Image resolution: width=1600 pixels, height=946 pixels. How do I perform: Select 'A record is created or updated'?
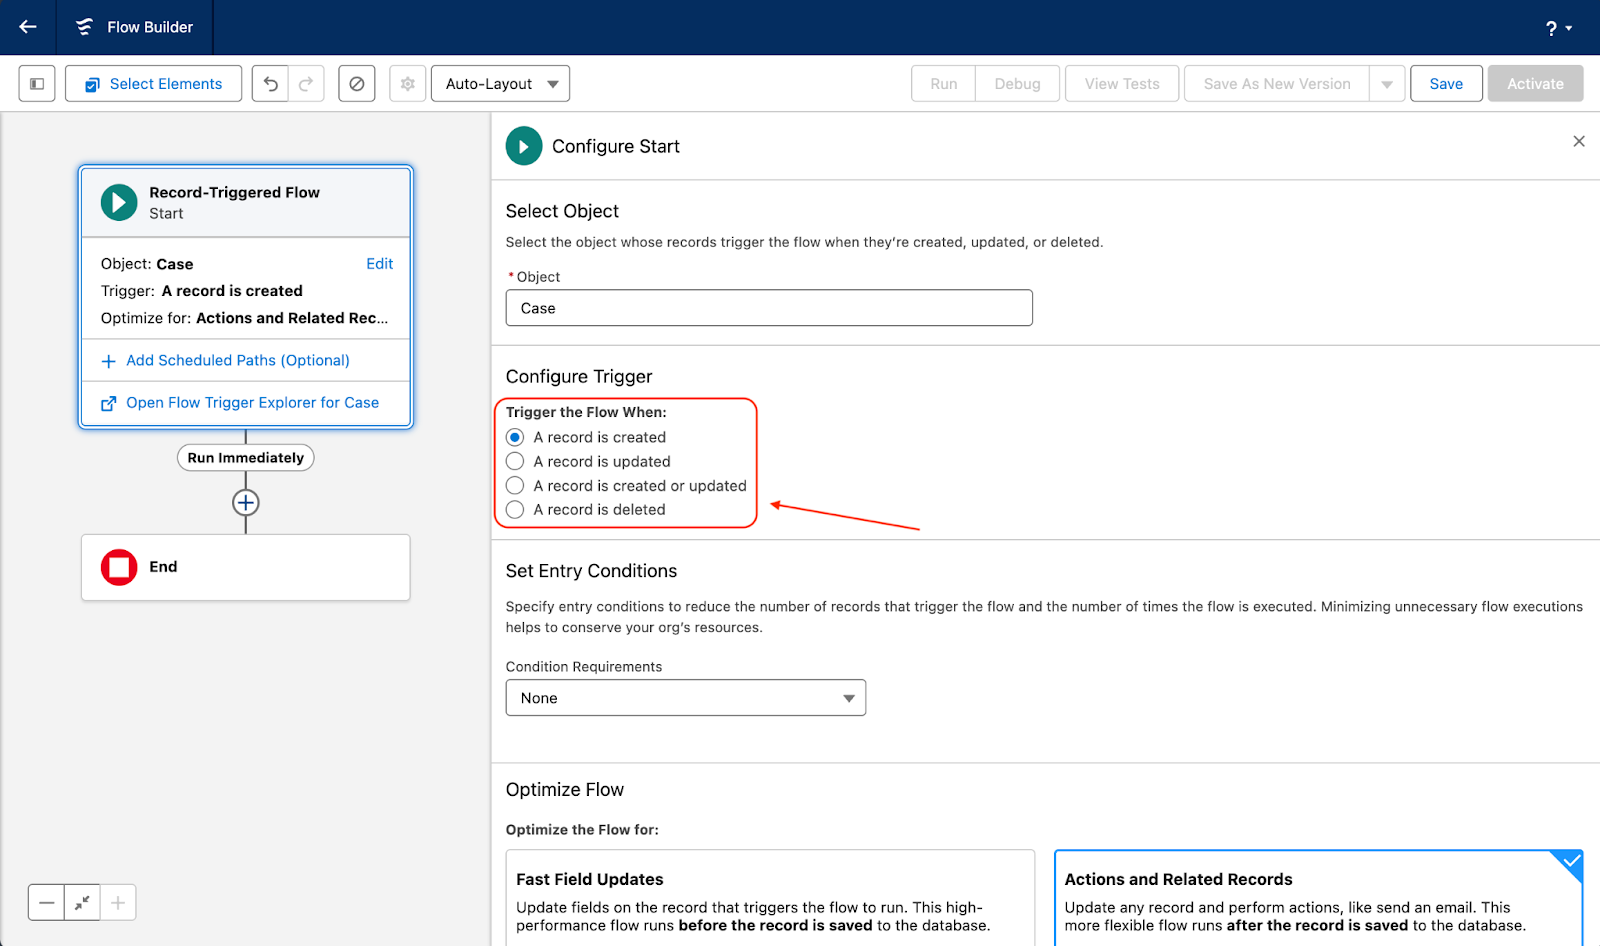pos(515,486)
